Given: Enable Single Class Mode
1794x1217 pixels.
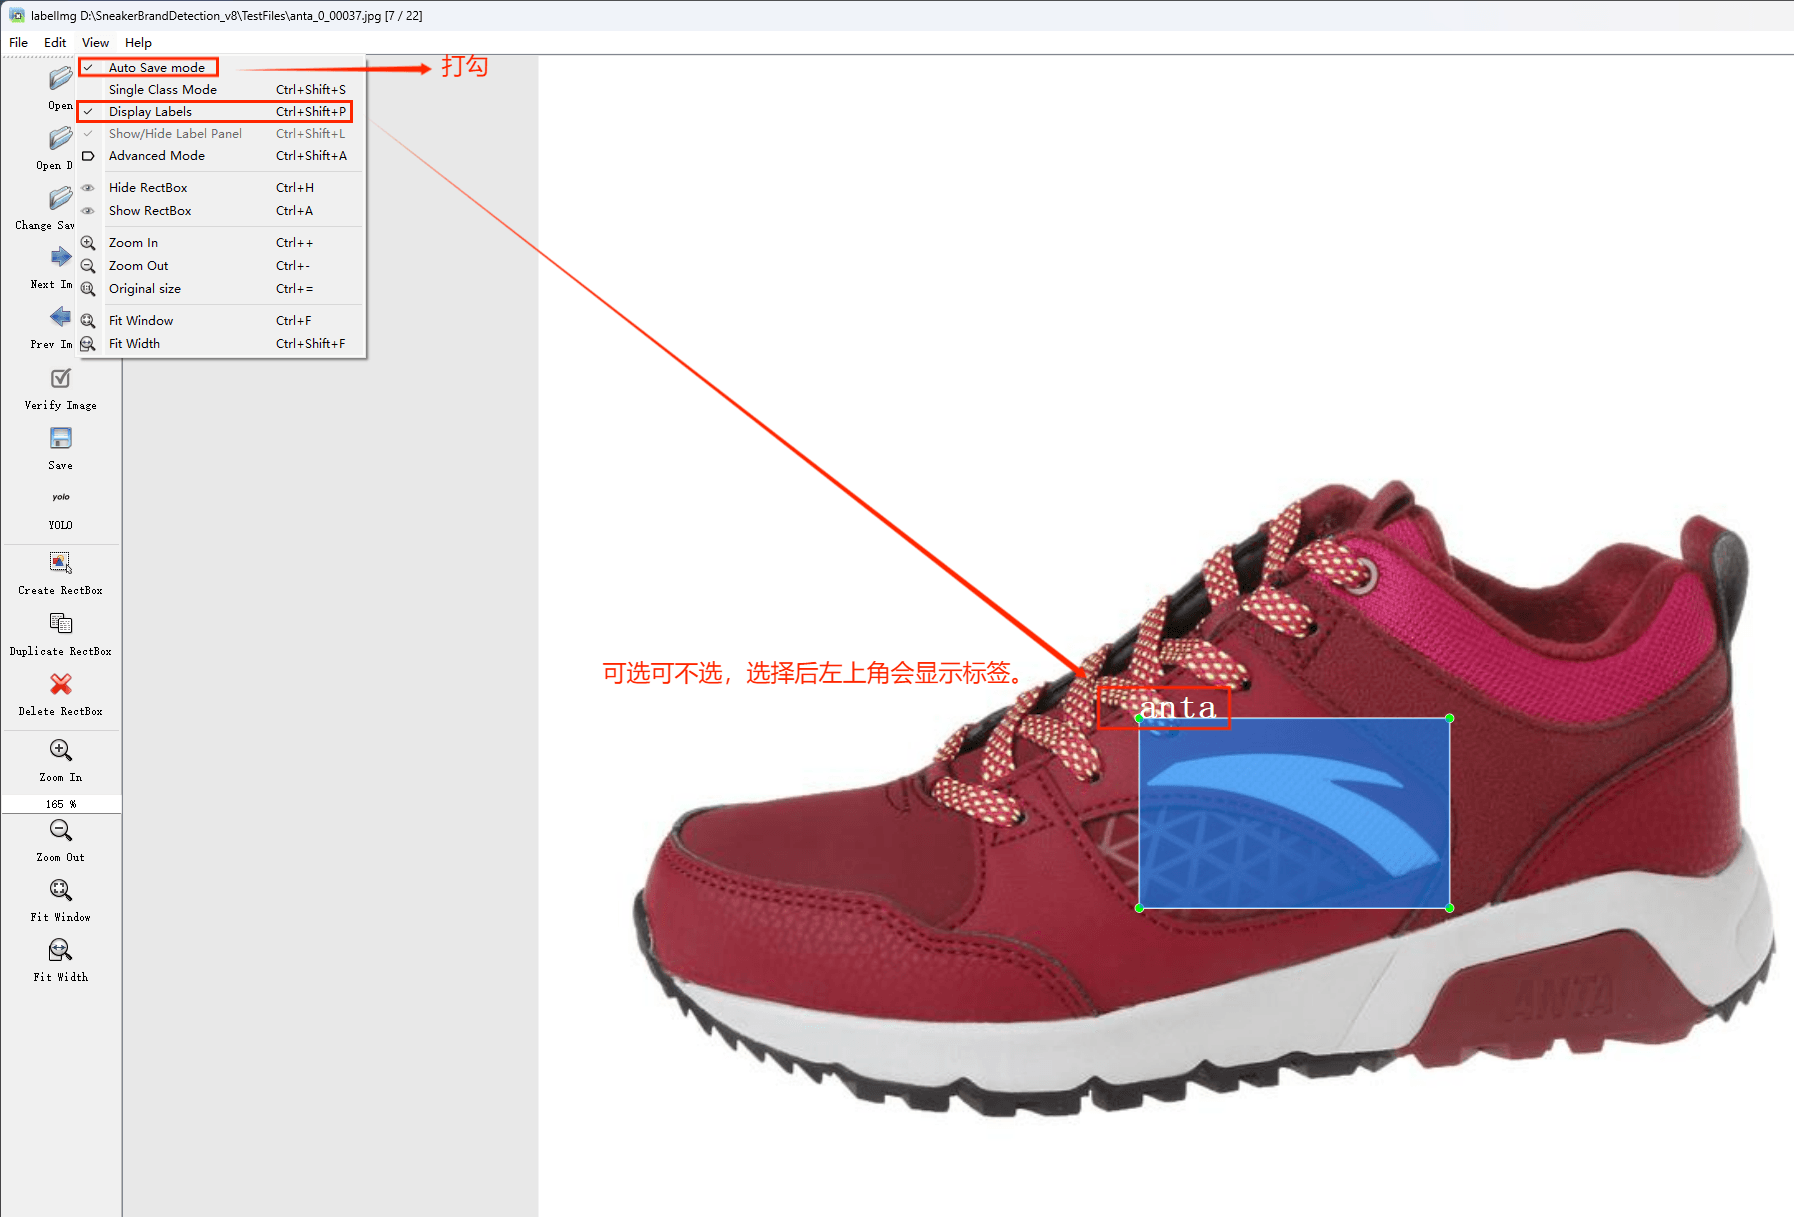Looking at the screenshot, I should (x=162, y=90).
